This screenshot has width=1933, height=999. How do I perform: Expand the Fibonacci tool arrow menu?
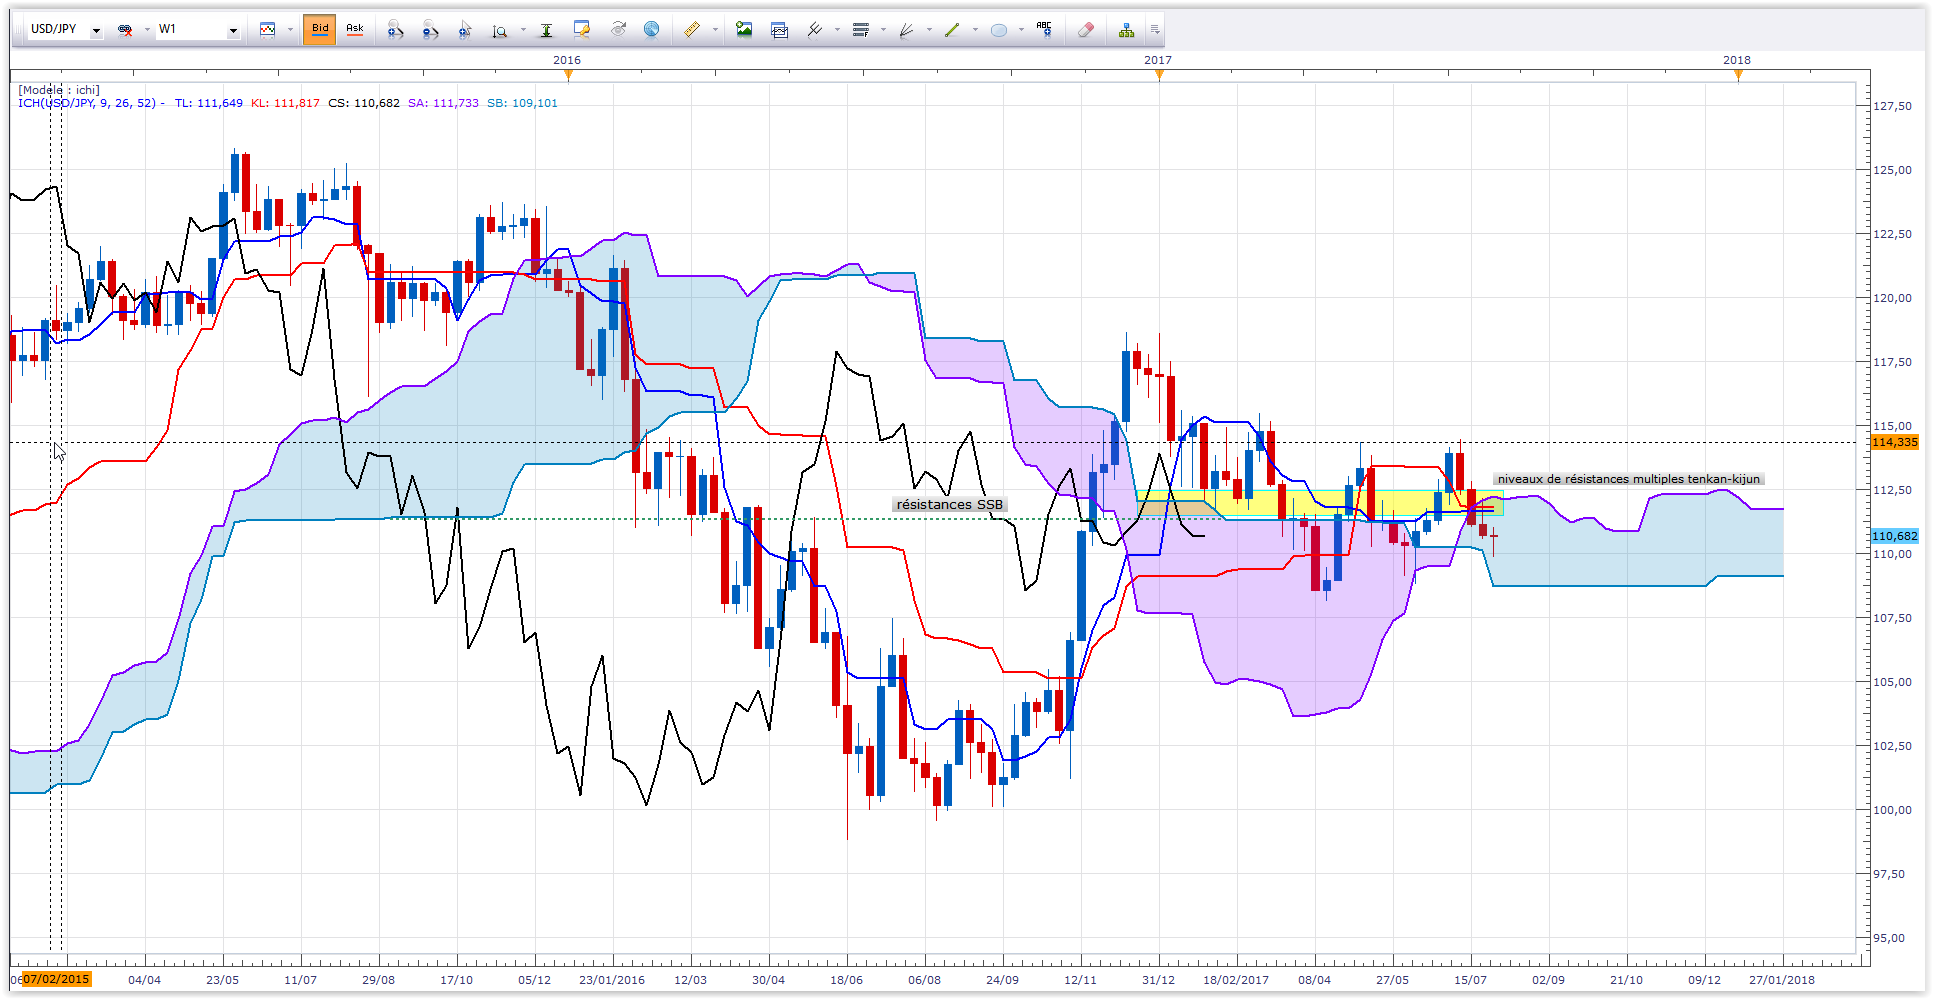pos(884,30)
